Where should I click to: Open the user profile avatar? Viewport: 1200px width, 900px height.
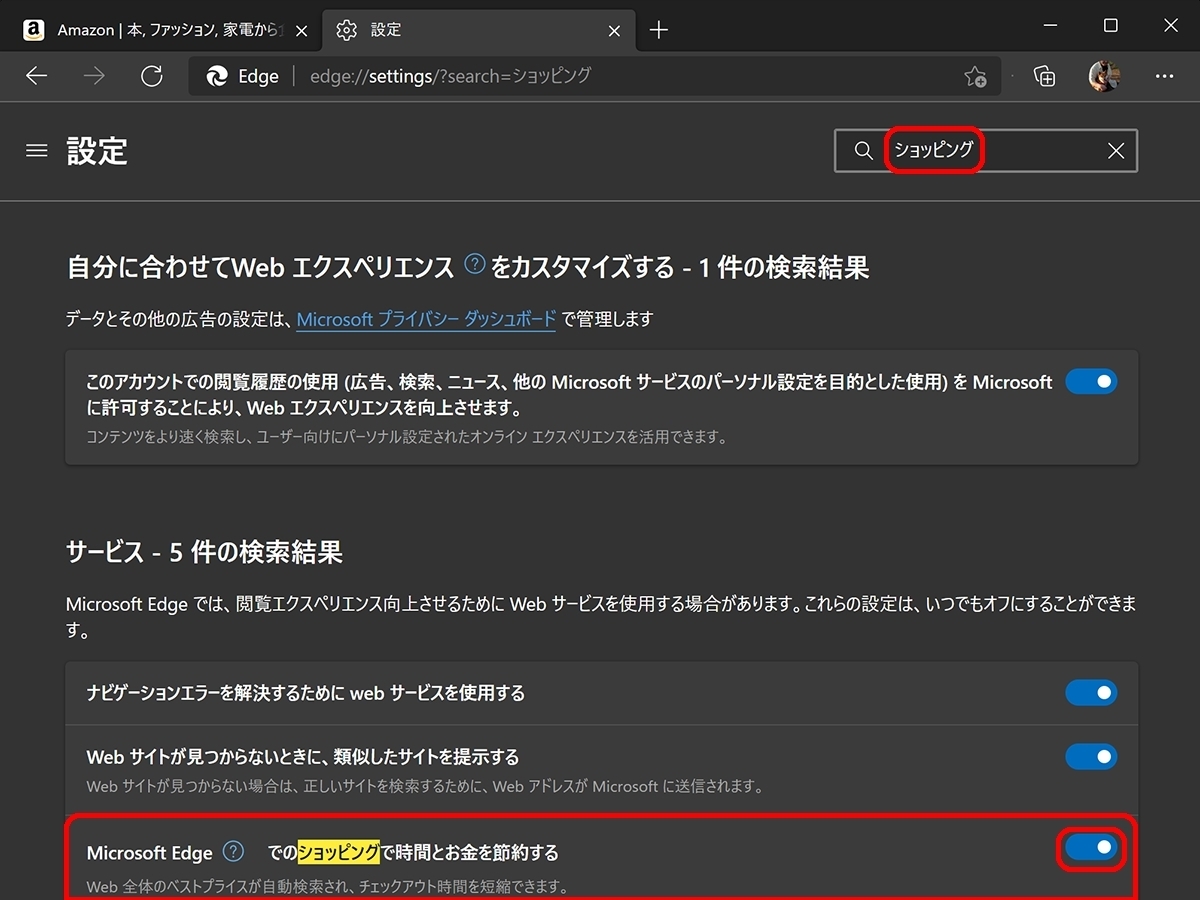[x=1104, y=76]
